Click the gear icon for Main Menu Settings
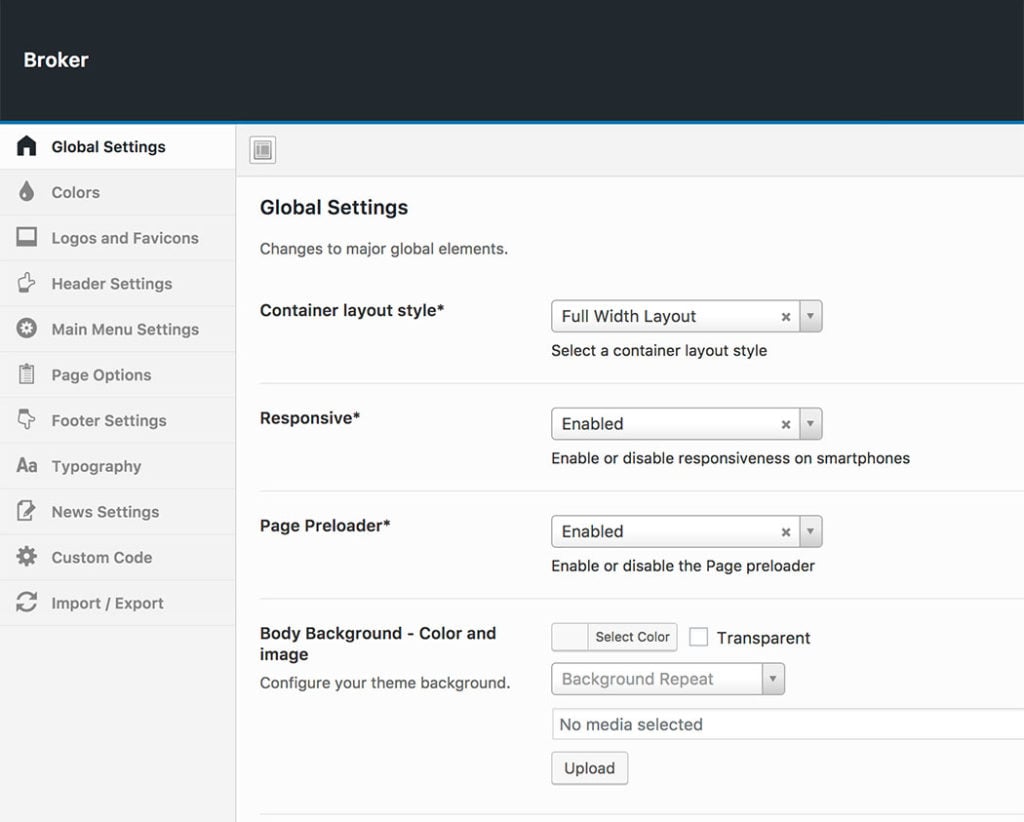1024x822 pixels. [27, 329]
